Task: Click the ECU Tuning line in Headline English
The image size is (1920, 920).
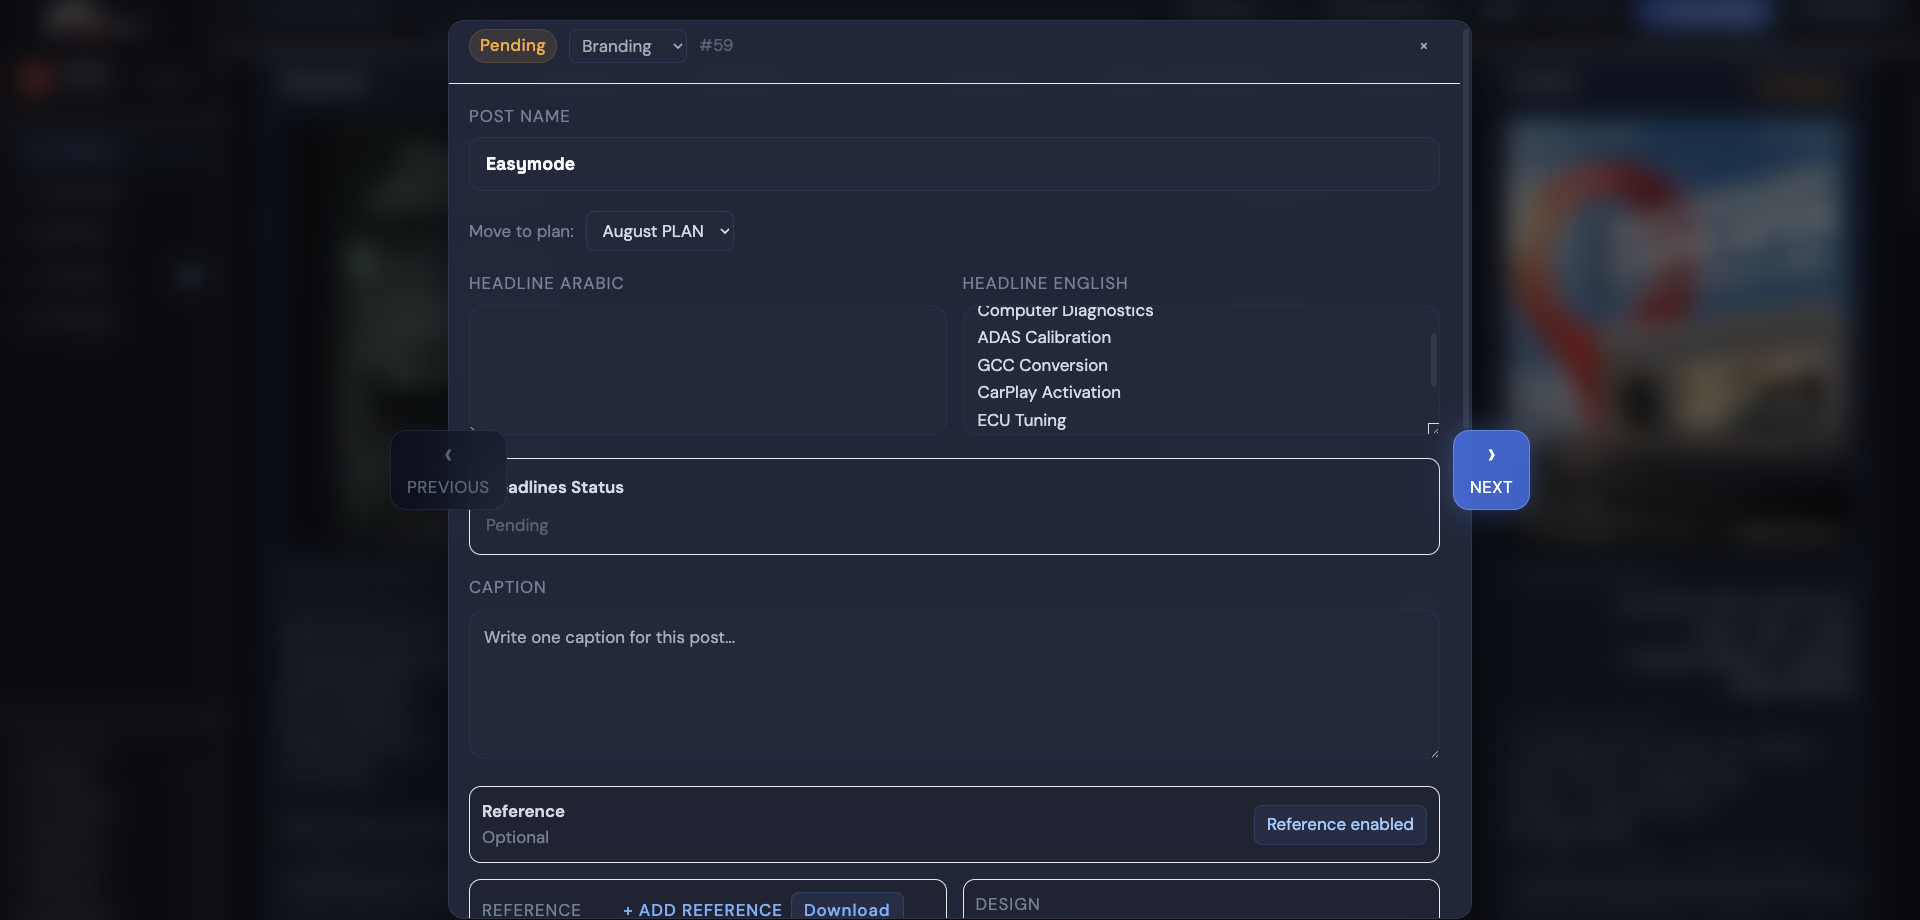Action: click(1021, 421)
